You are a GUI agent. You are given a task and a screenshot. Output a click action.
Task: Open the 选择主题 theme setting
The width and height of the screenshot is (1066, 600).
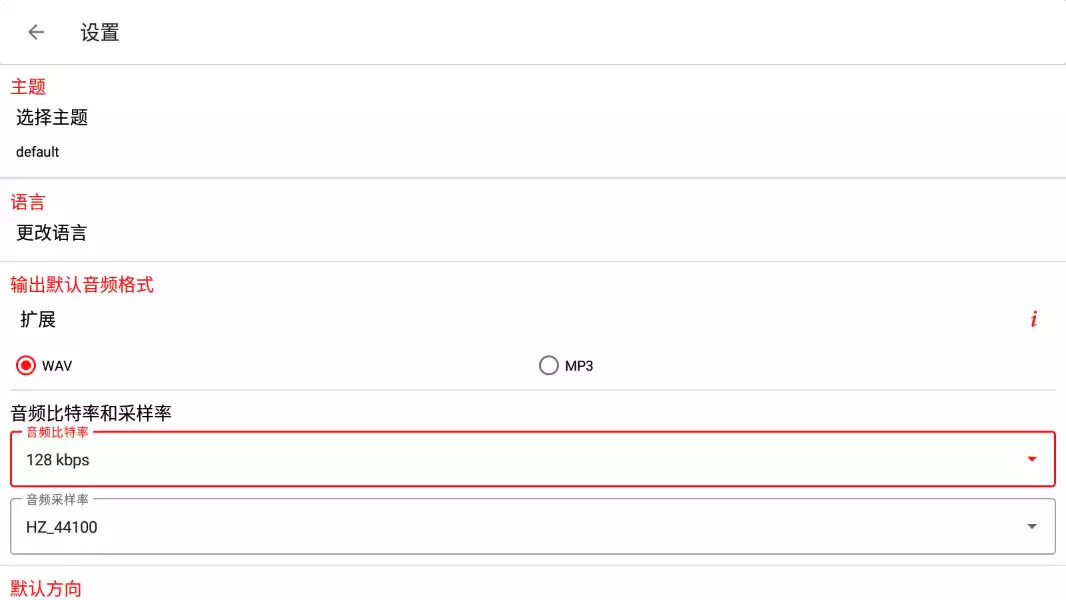pyautogui.click(x=52, y=118)
